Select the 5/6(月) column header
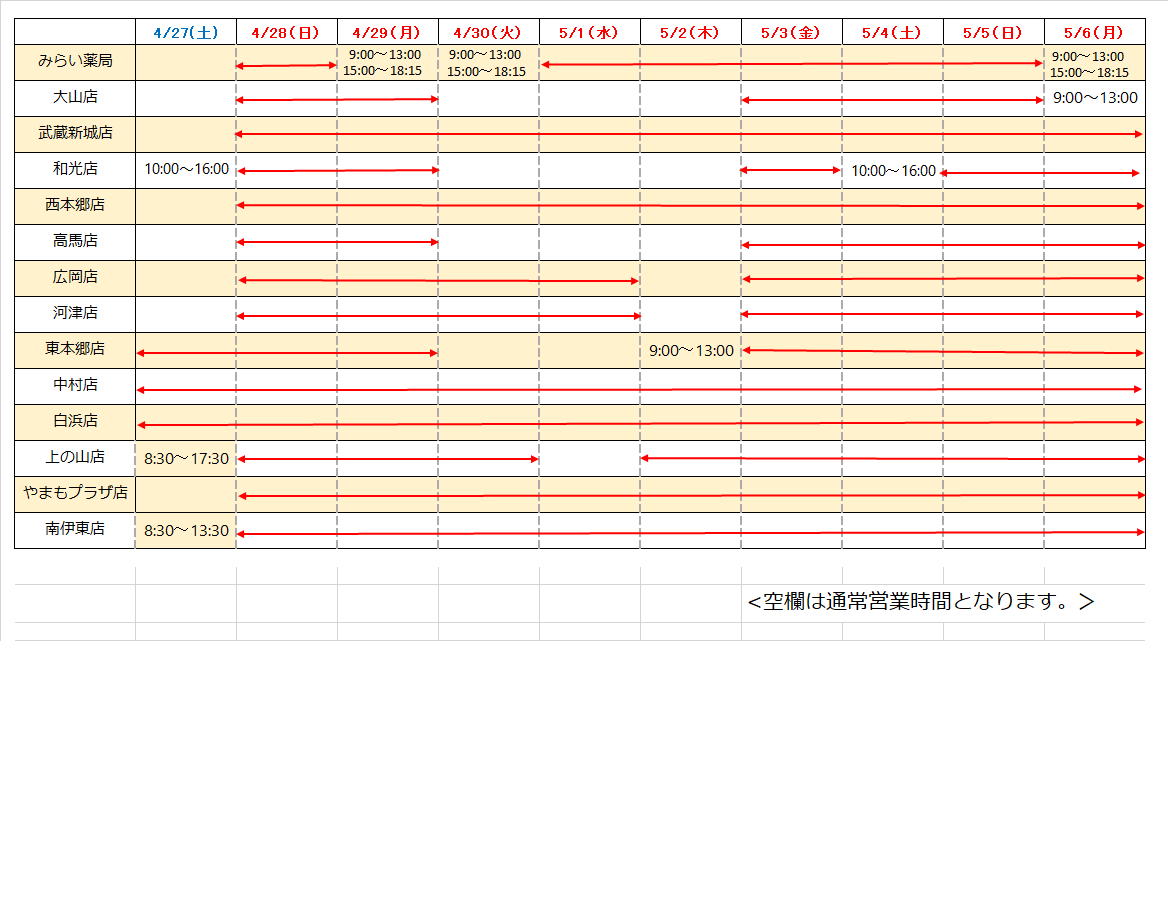The image size is (1168, 920). click(1094, 32)
